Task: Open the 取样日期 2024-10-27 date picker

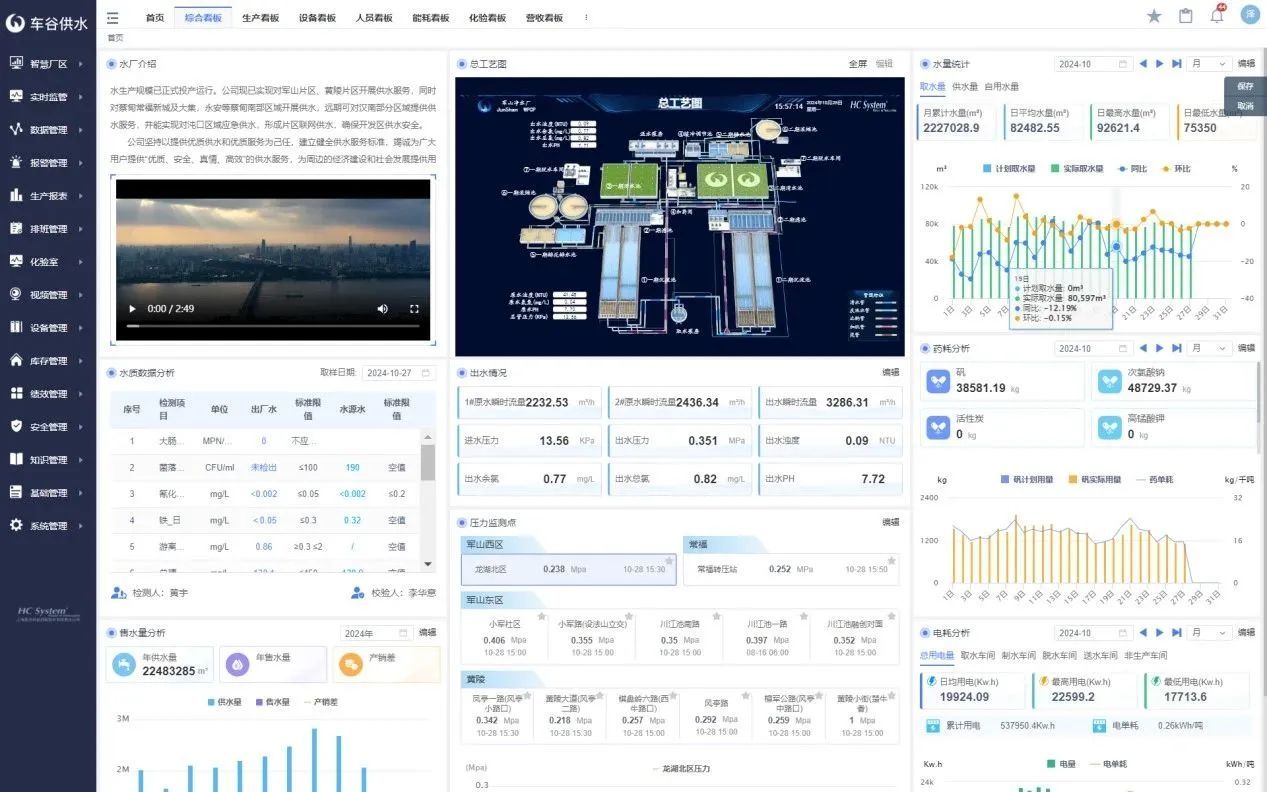Action: coord(399,372)
